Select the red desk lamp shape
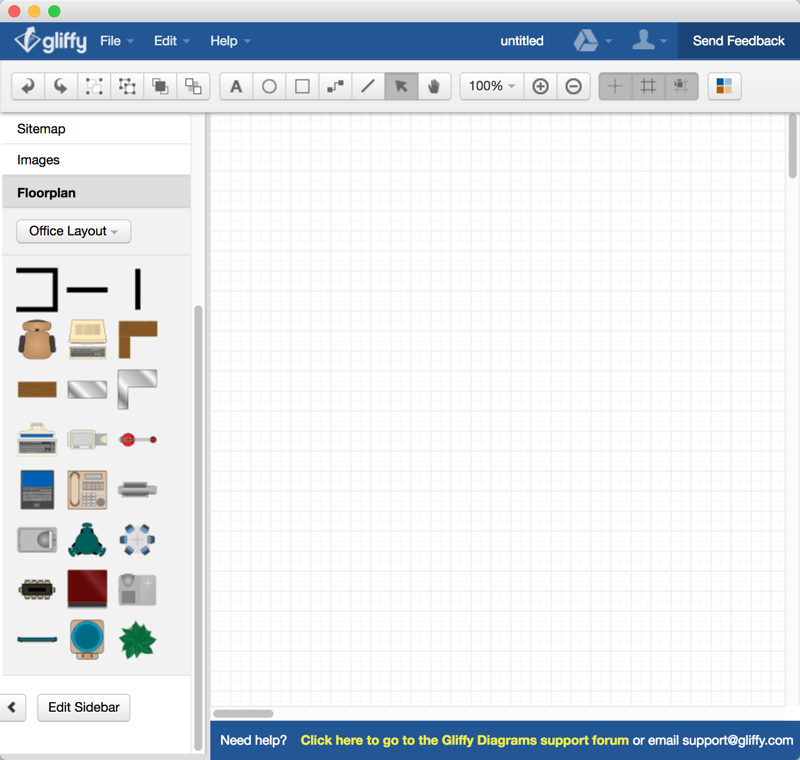The width and height of the screenshot is (800, 760). point(138,439)
